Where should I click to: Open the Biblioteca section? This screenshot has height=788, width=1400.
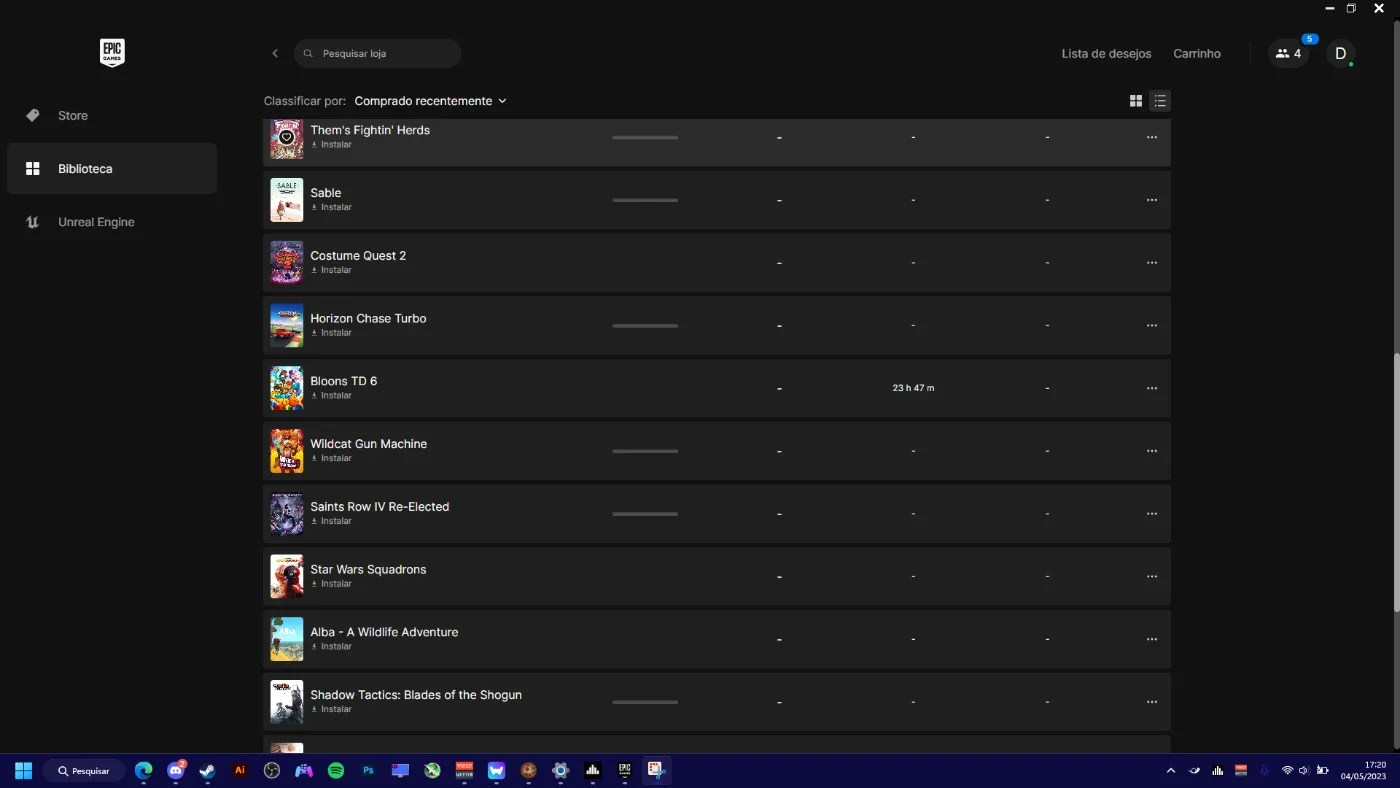coord(112,169)
